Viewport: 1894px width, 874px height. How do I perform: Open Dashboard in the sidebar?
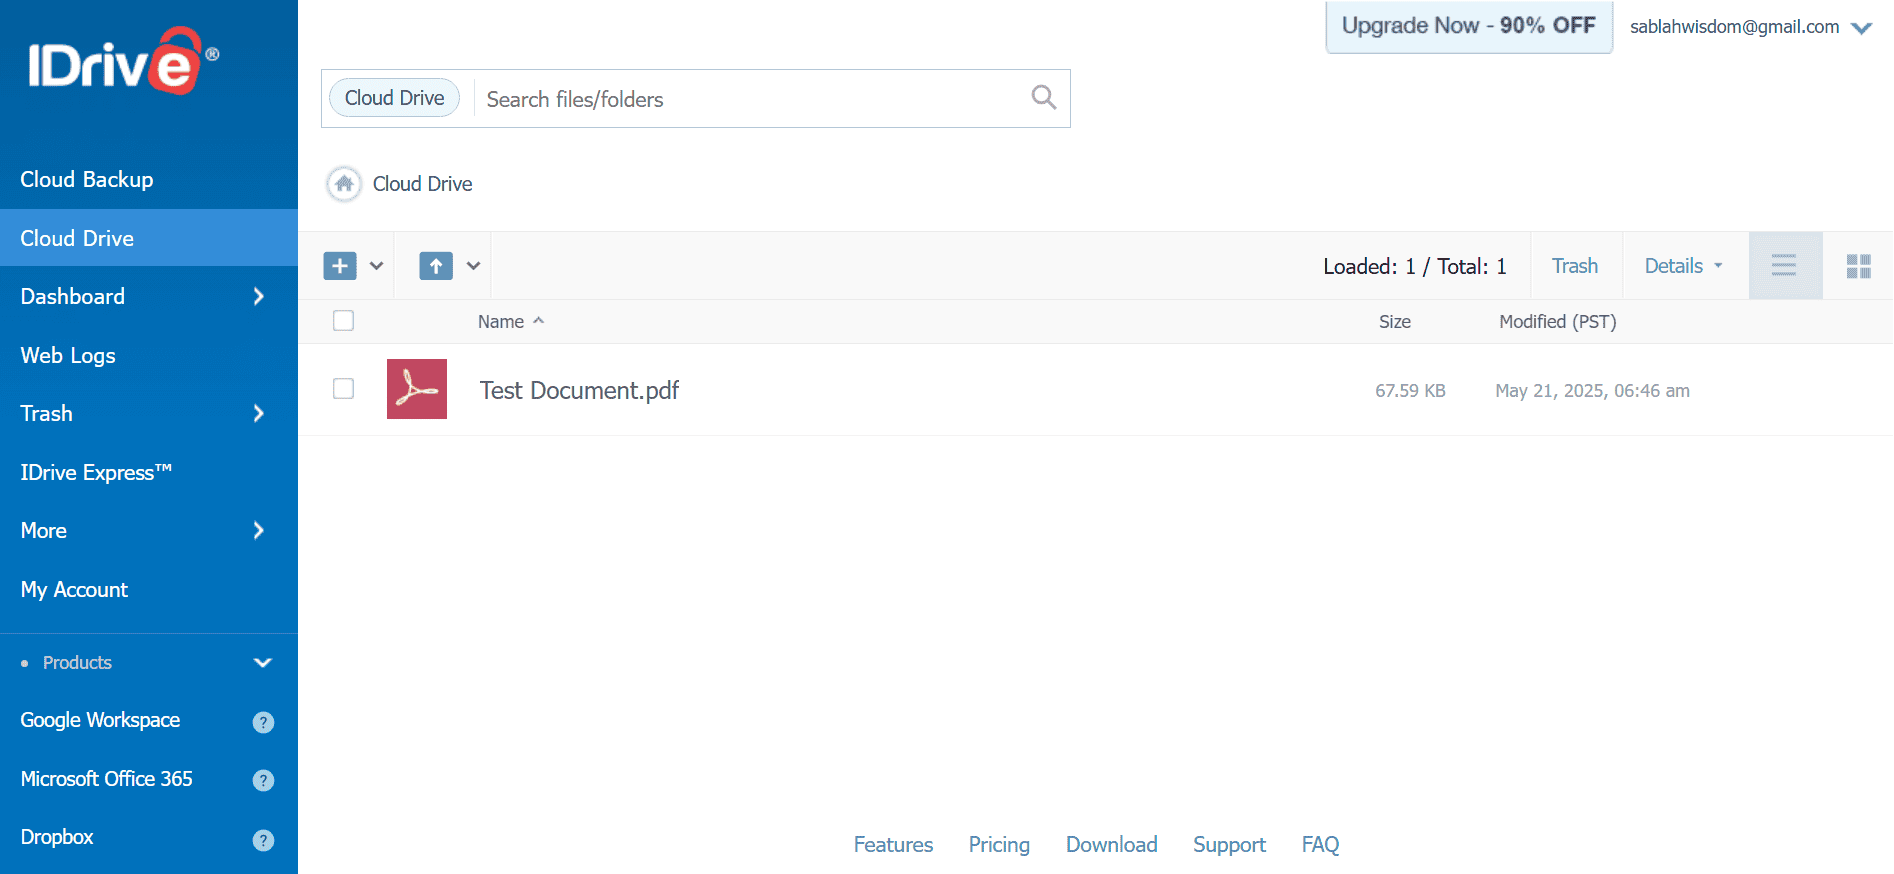73,296
